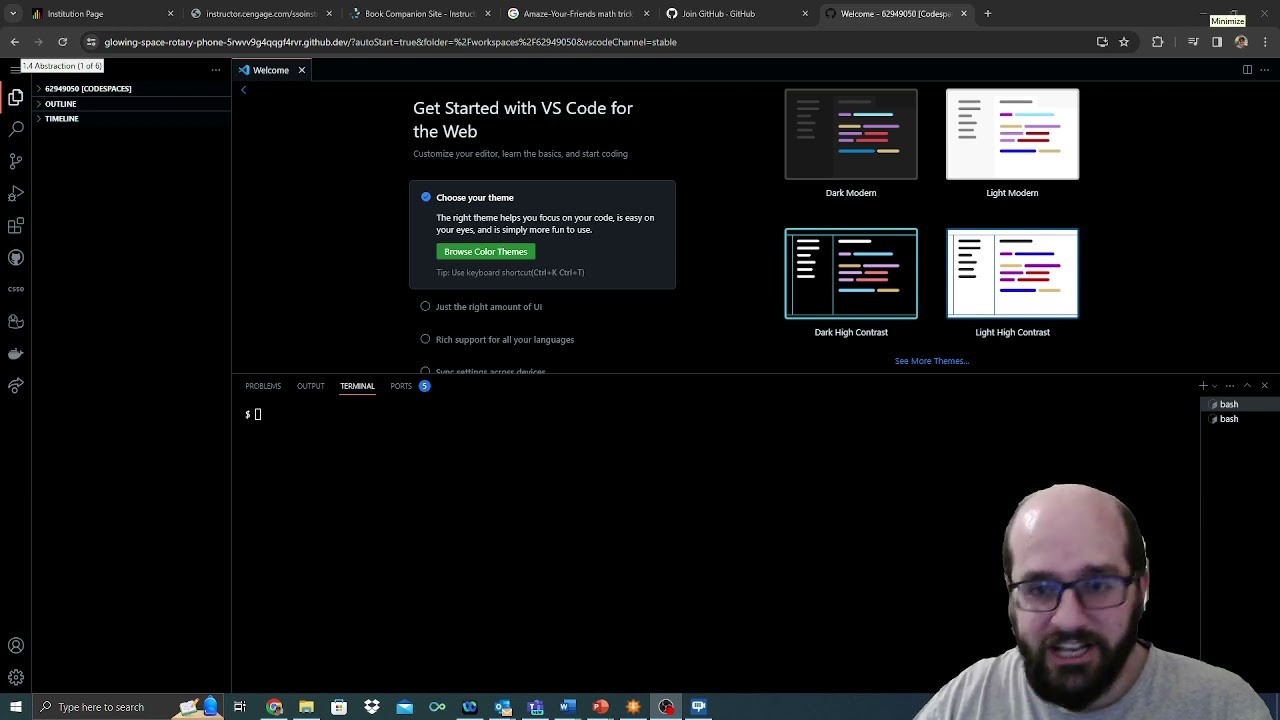The height and width of the screenshot is (720, 1280).
Task: Close the terminal panel
Action: pos(1264,386)
